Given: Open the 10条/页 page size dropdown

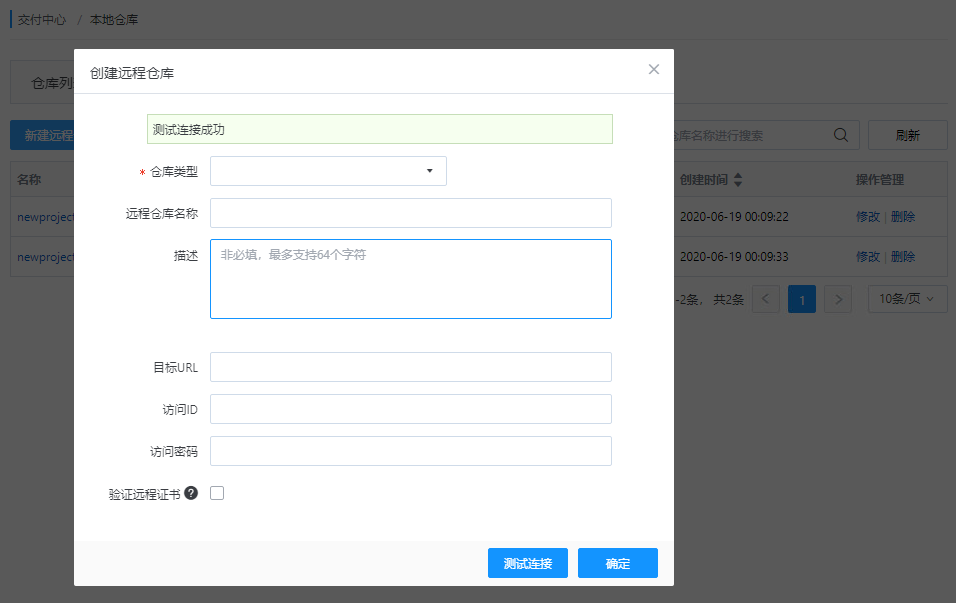Looking at the screenshot, I should point(907,299).
